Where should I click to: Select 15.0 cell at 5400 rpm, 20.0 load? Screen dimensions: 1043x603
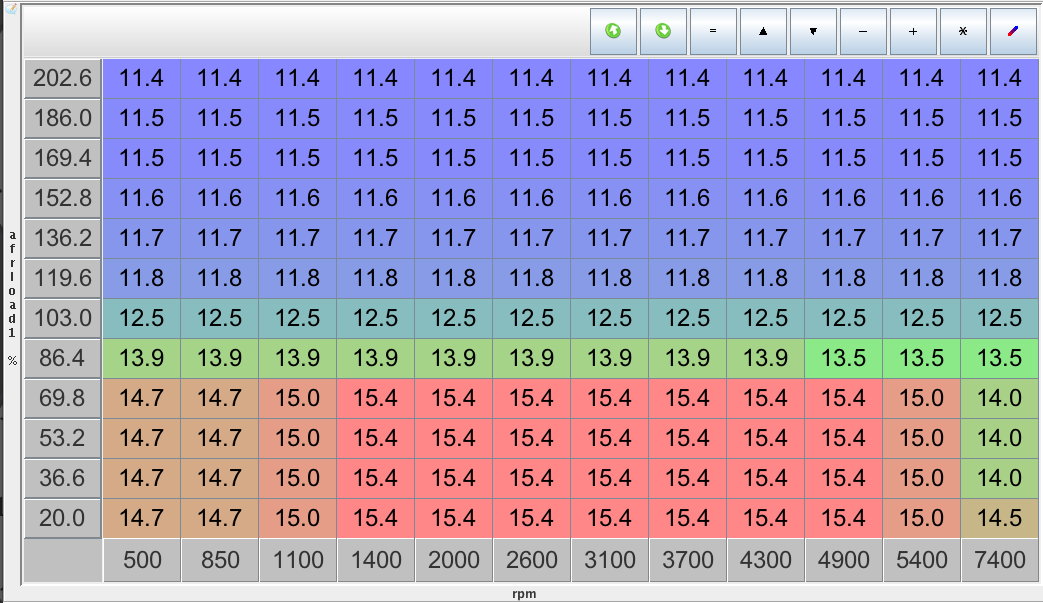(x=922, y=518)
